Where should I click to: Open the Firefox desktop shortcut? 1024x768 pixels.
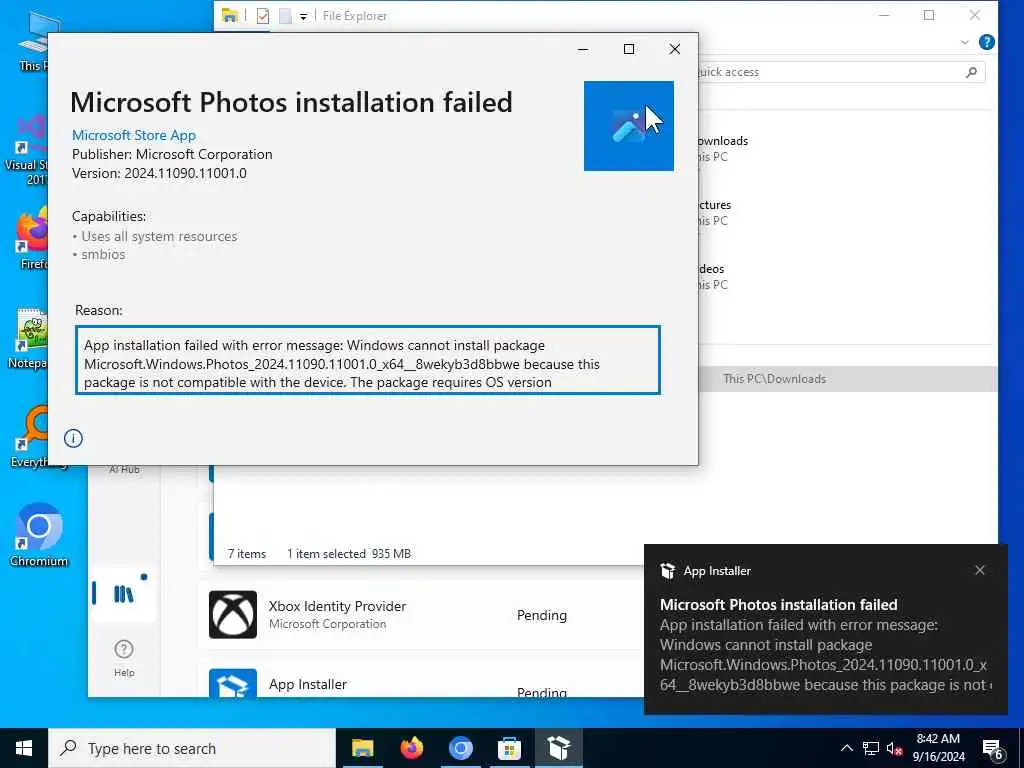[31, 238]
